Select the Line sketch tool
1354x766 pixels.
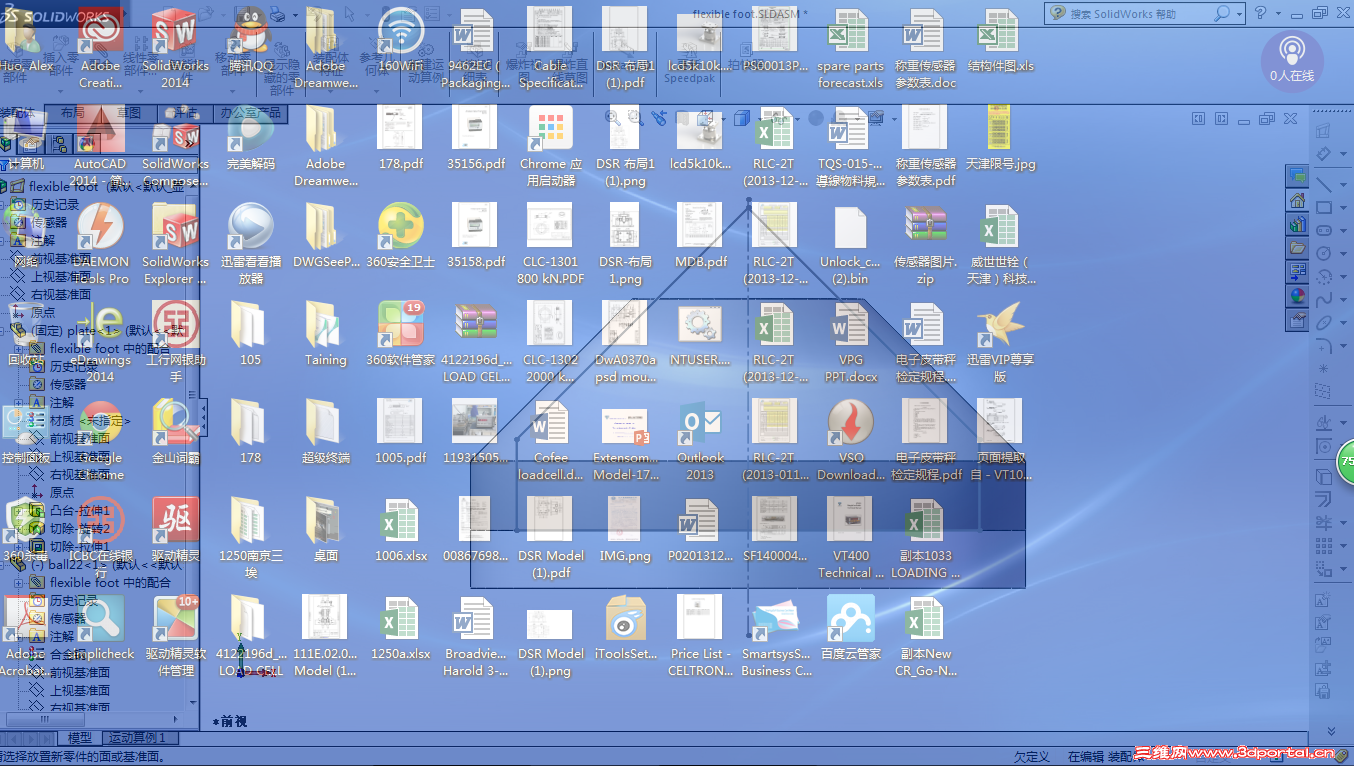pyautogui.click(x=1323, y=184)
